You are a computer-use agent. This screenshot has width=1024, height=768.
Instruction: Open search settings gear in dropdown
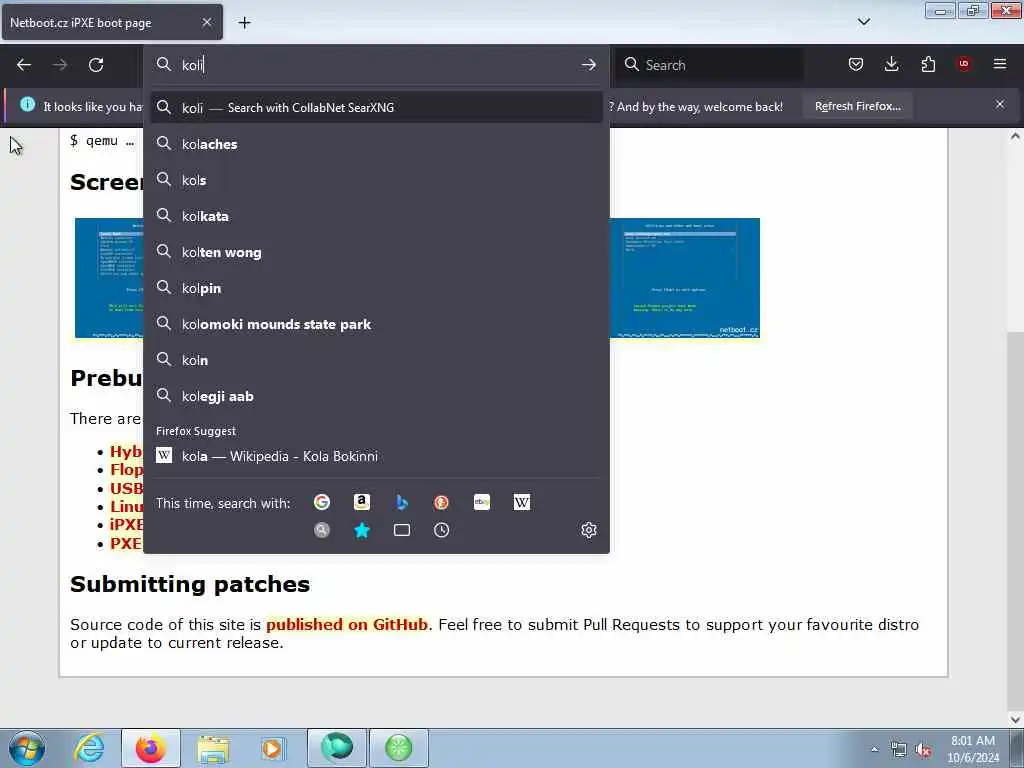588,530
